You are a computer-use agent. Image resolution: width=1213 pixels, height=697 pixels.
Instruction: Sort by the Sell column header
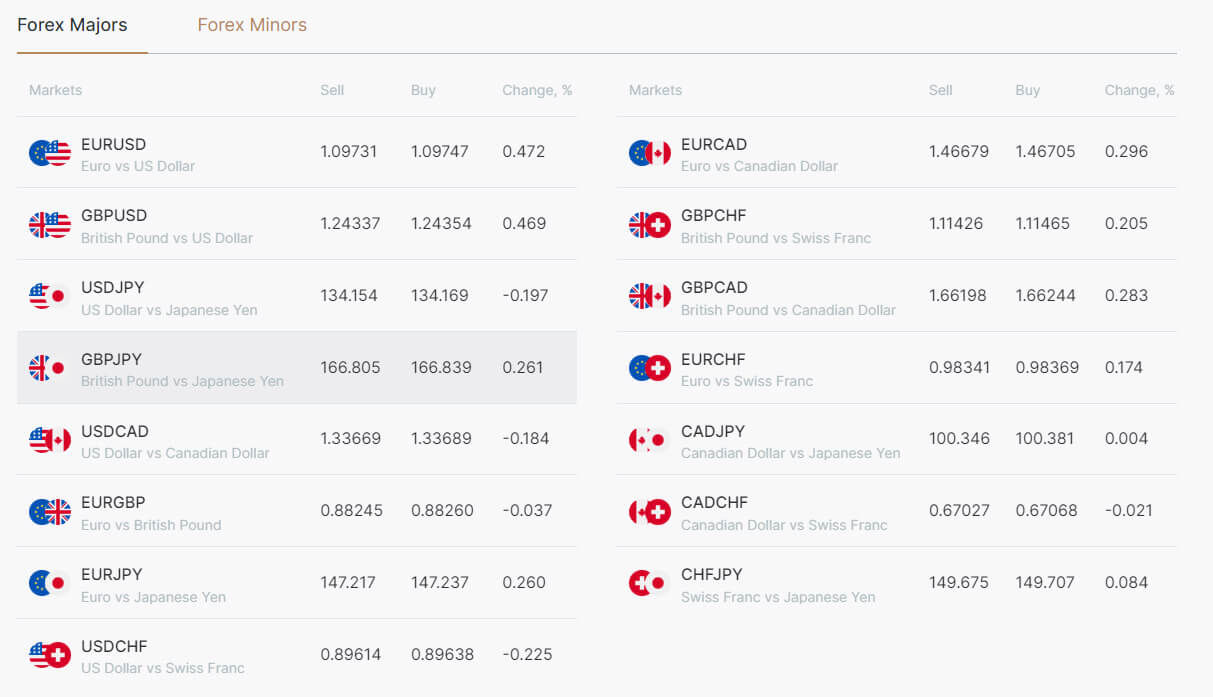click(x=331, y=90)
